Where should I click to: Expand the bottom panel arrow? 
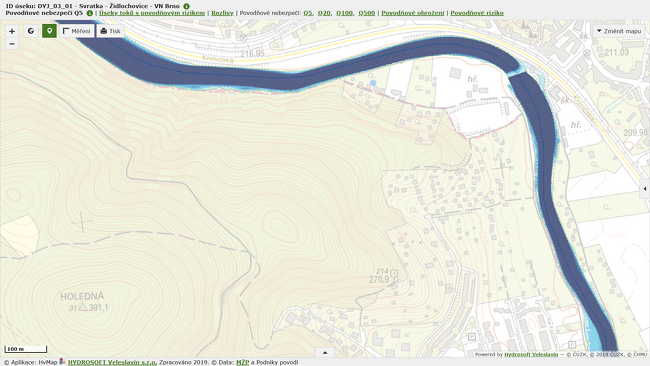point(325,353)
